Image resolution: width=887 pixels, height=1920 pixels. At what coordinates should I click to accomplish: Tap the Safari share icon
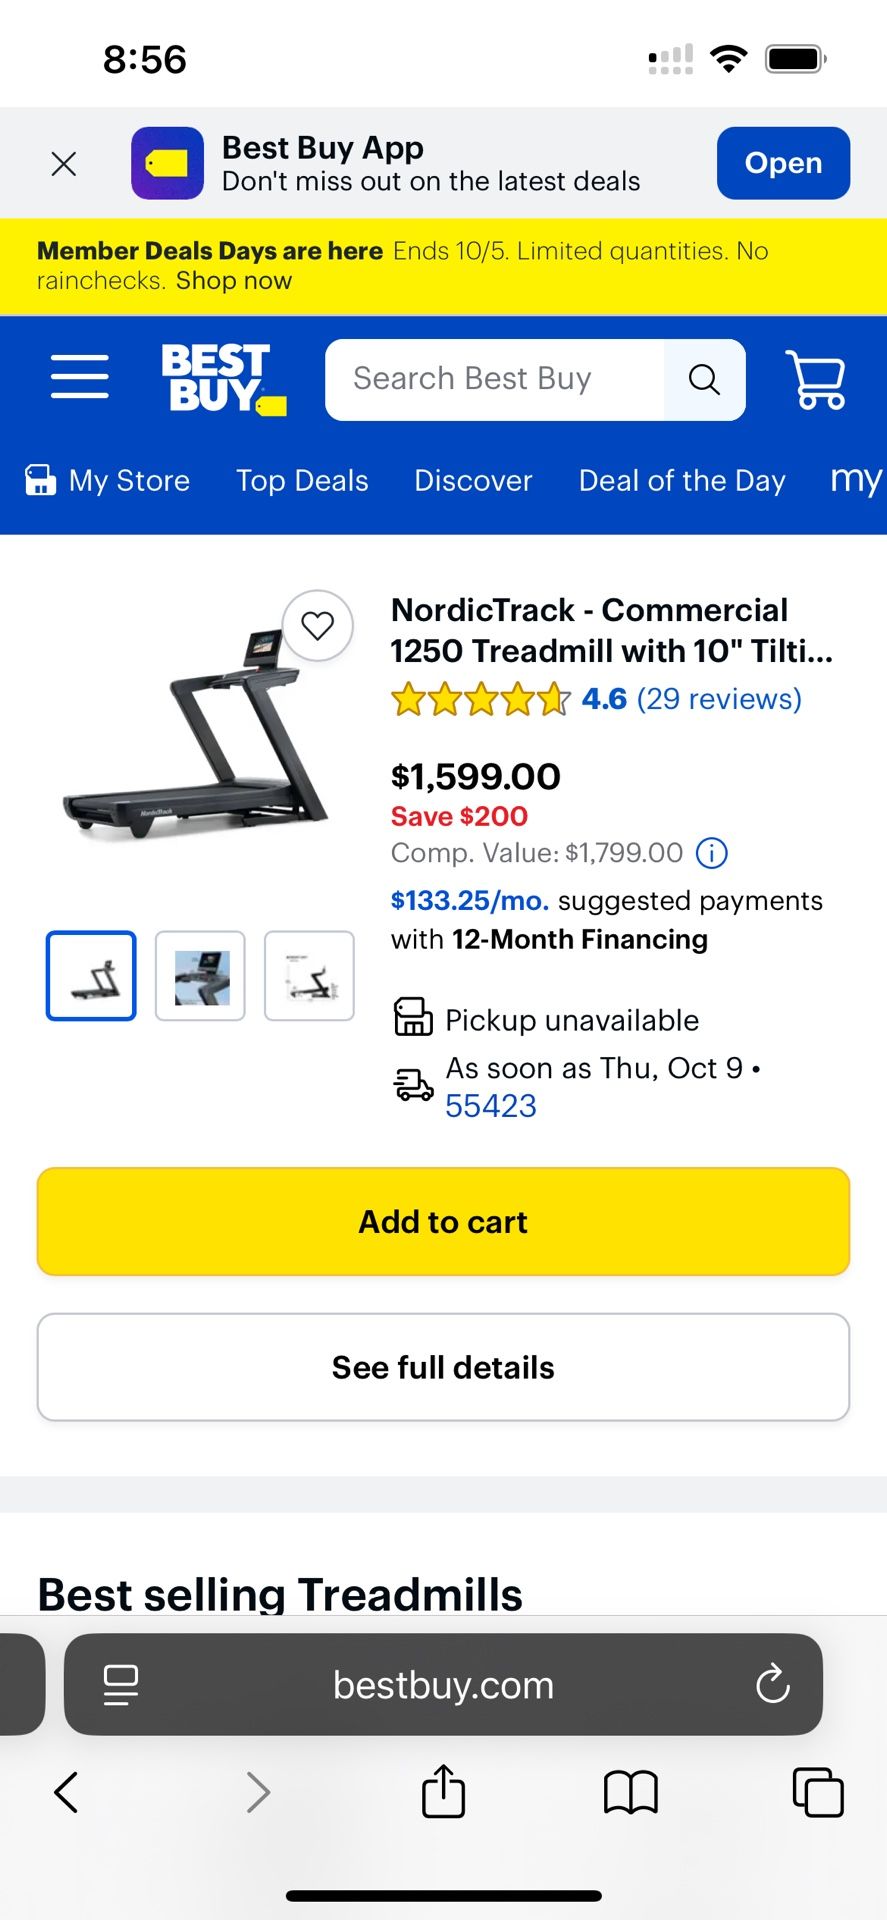coord(443,1792)
